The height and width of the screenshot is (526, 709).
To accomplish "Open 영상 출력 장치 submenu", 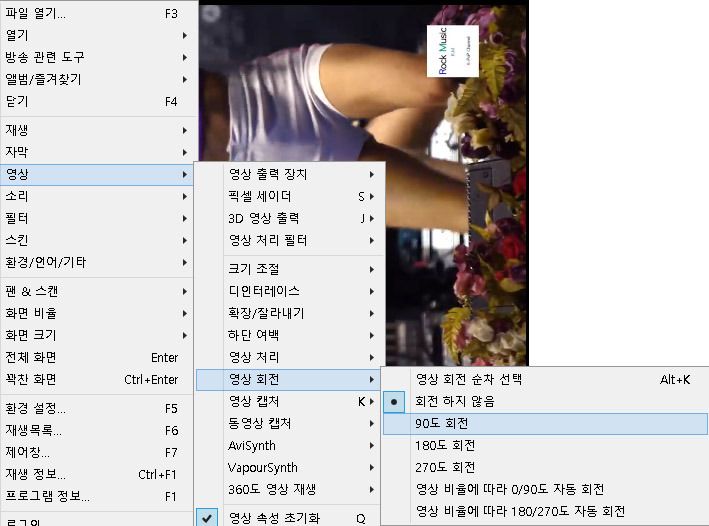I will coord(290,174).
